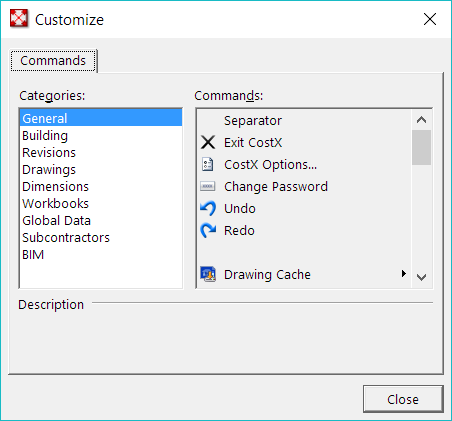Click the Close button
The height and width of the screenshot is (421, 452).
point(403,399)
